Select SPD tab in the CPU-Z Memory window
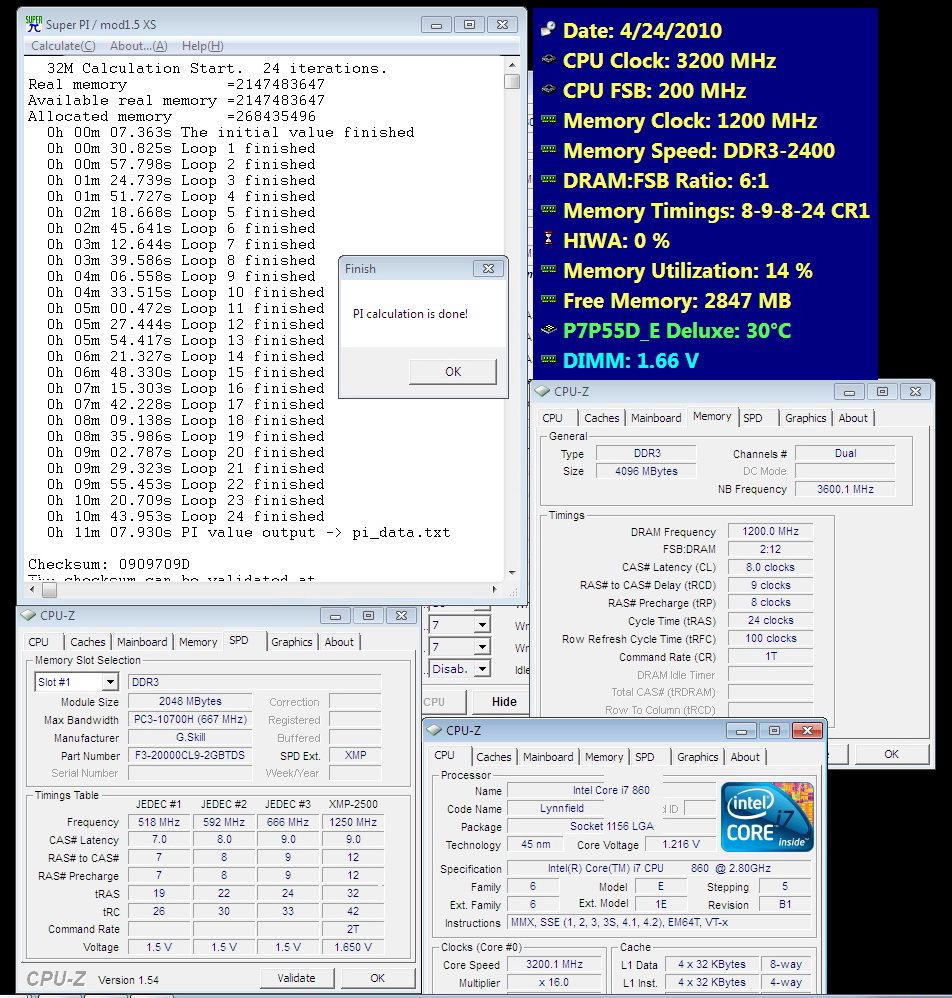952x998 pixels. pos(753,418)
